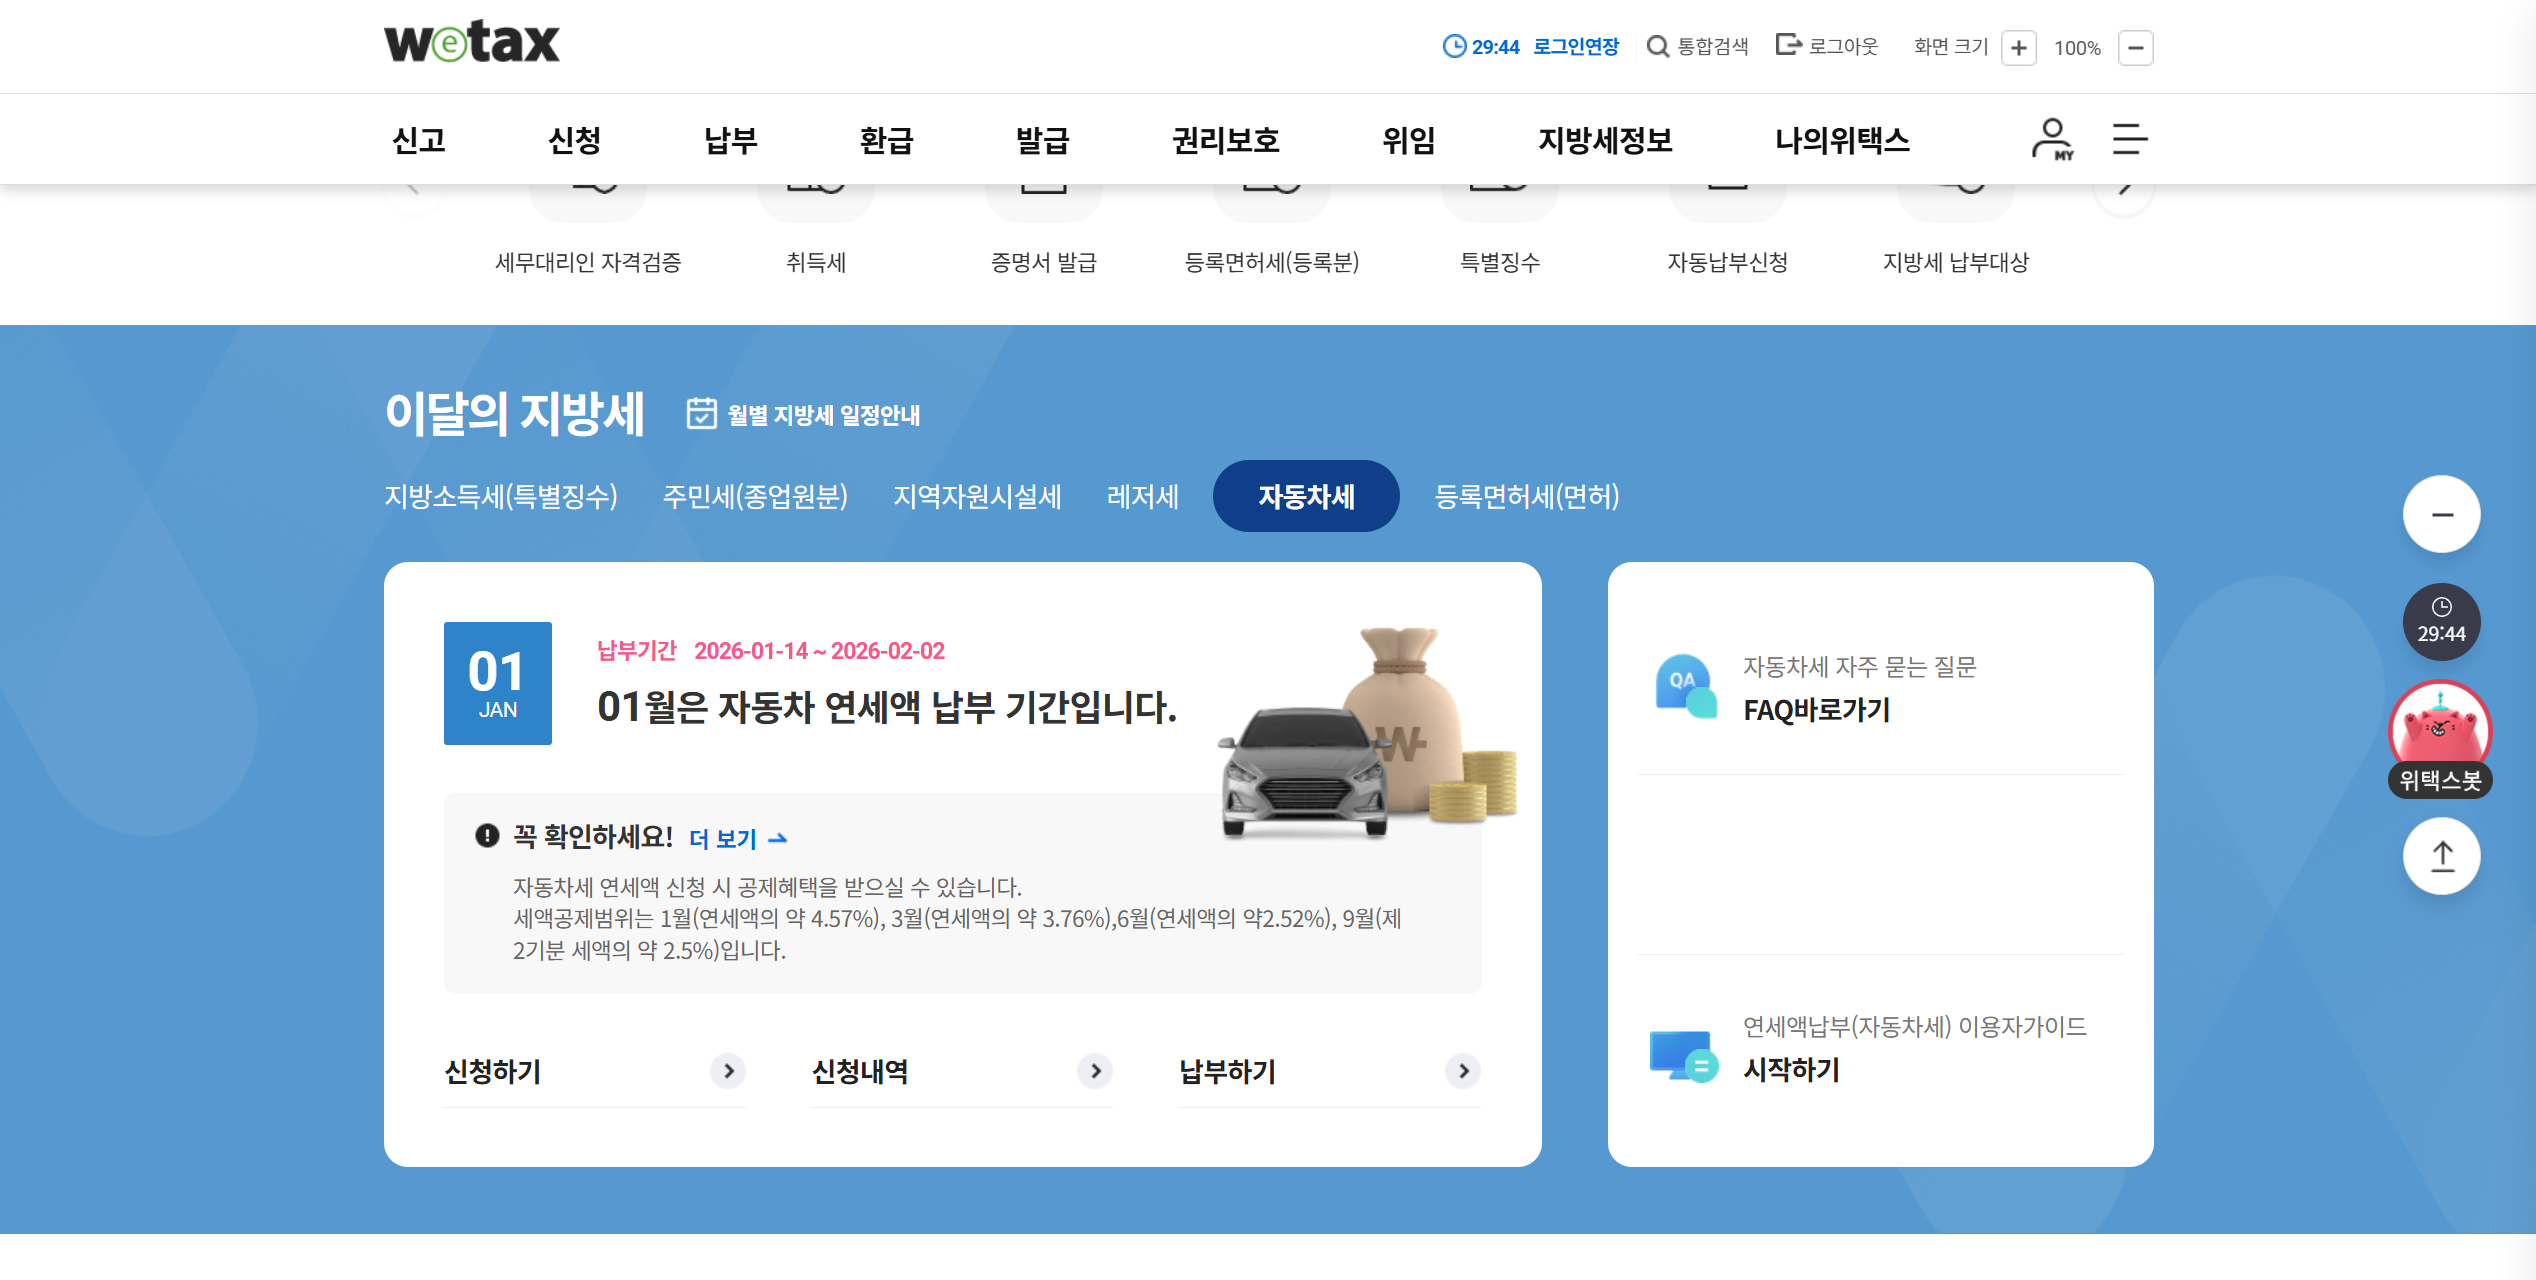Open FAQ바로가기 for 자동차세 questions

click(x=1816, y=710)
